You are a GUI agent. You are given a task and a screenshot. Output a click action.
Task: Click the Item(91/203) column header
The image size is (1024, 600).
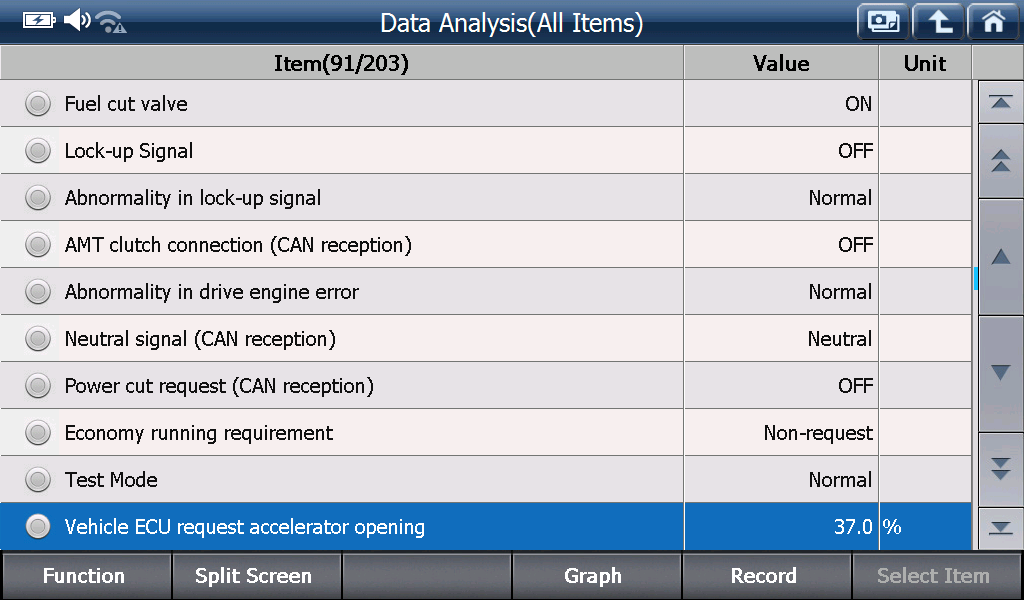point(342,63)
